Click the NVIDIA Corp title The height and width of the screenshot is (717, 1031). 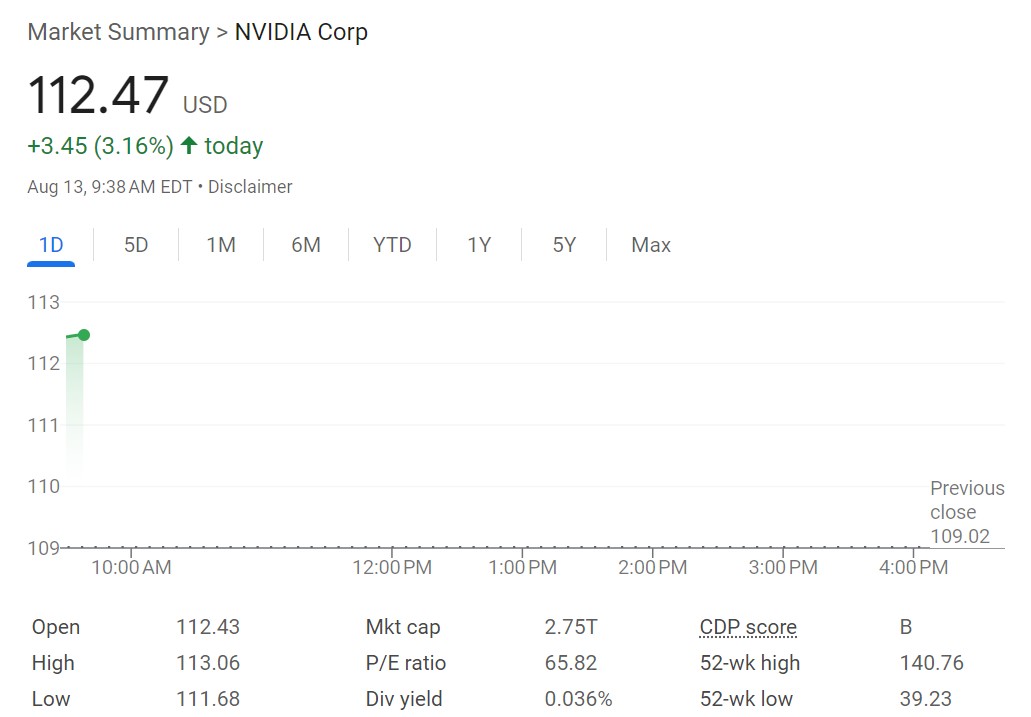(301, 32)
